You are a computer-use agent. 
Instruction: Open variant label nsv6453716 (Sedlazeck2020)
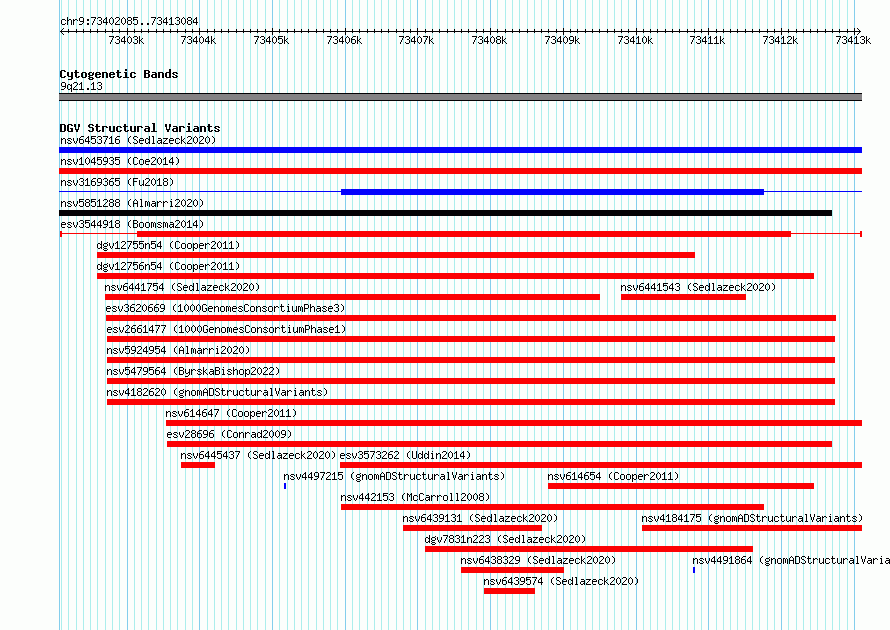pyautogui.click(x=138, y=140)
